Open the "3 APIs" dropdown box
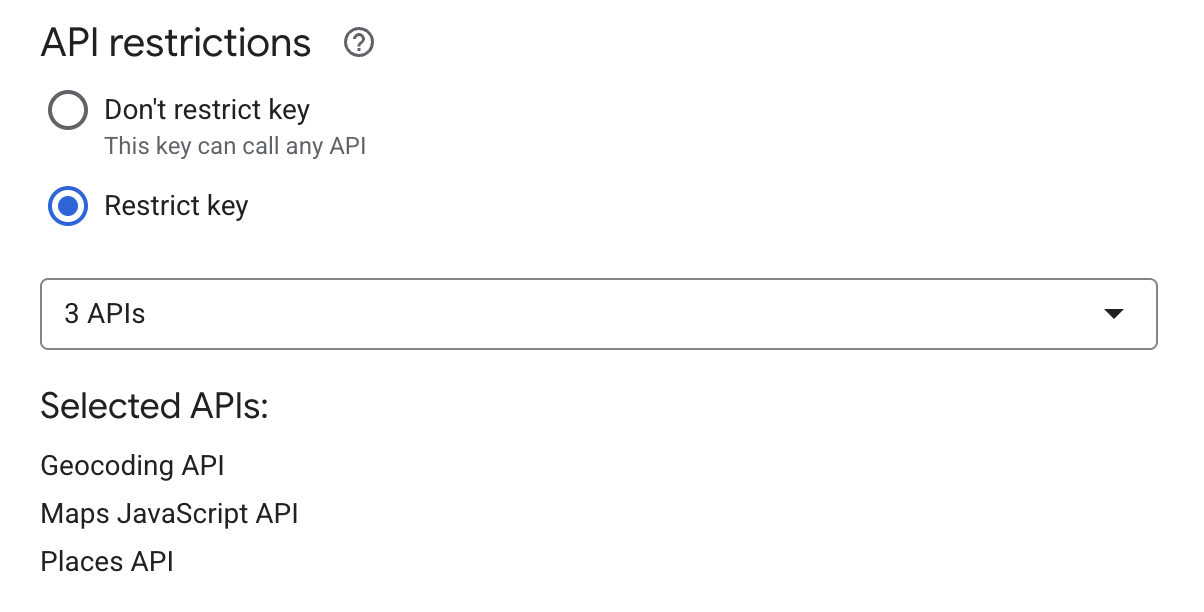Image resolution: width=1204 pixels, height=612 pixels. 598,314
